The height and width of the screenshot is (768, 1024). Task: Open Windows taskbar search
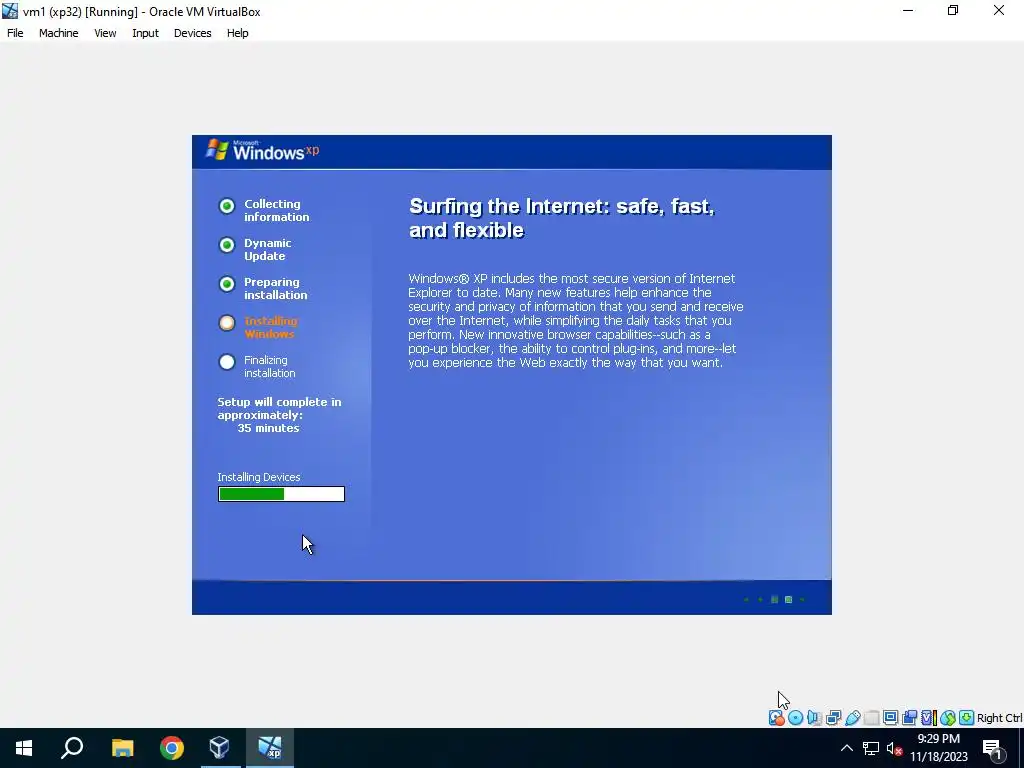point(72,748)
